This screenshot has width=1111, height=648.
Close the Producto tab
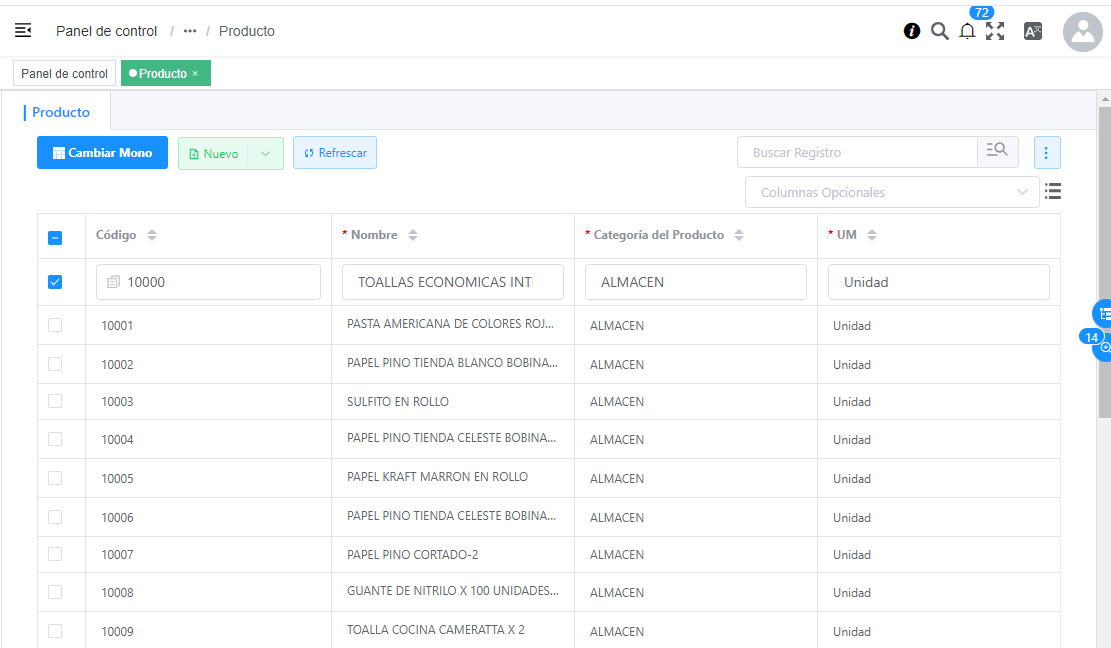point(195,74)
